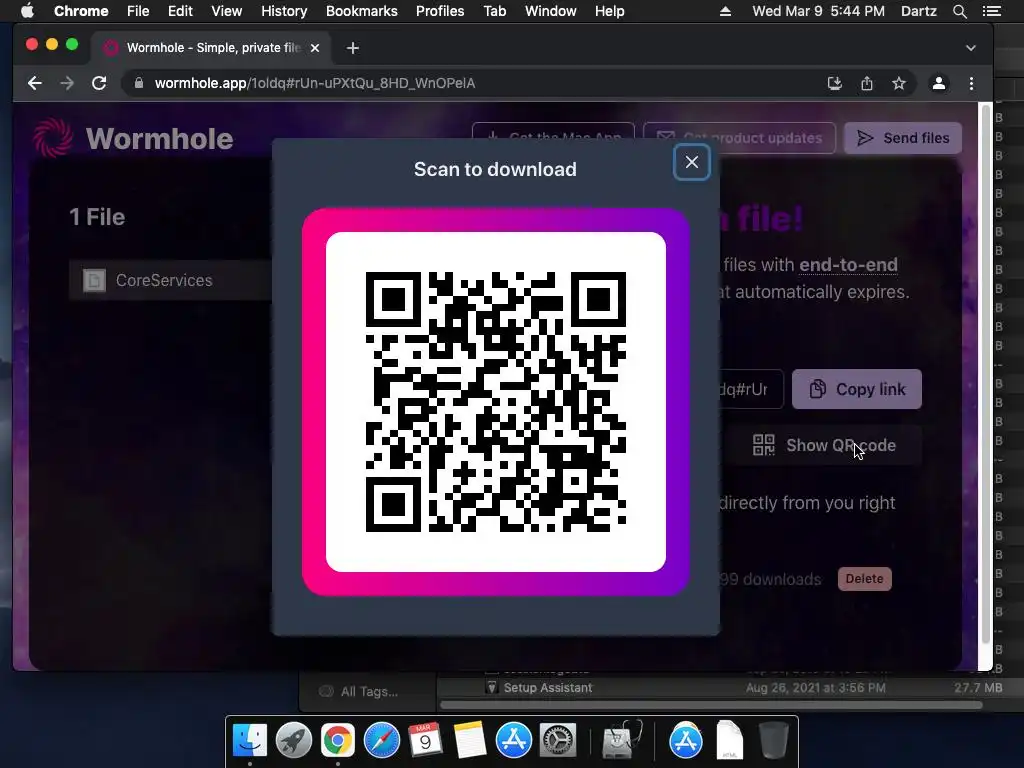The height and width of the screenshot is (768, 1024).
Task: Open the History menu
Action: (284, 11)
